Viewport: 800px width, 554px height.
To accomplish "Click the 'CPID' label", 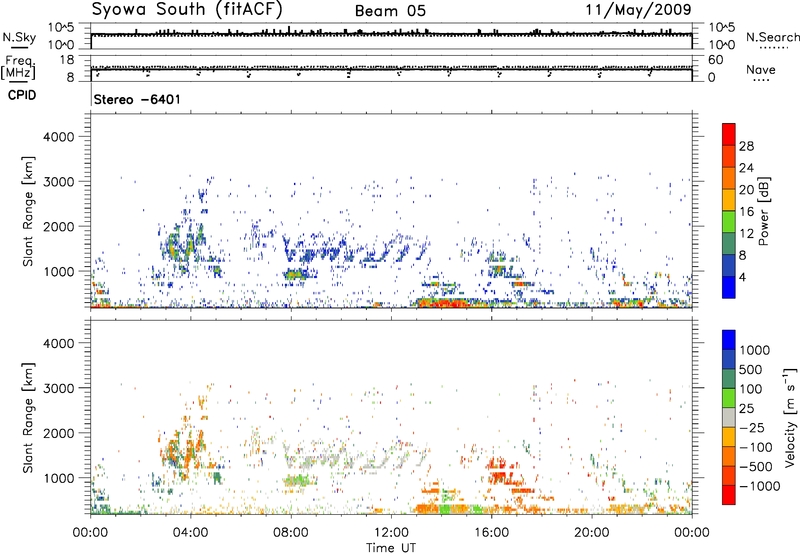I will click(22, 95).
